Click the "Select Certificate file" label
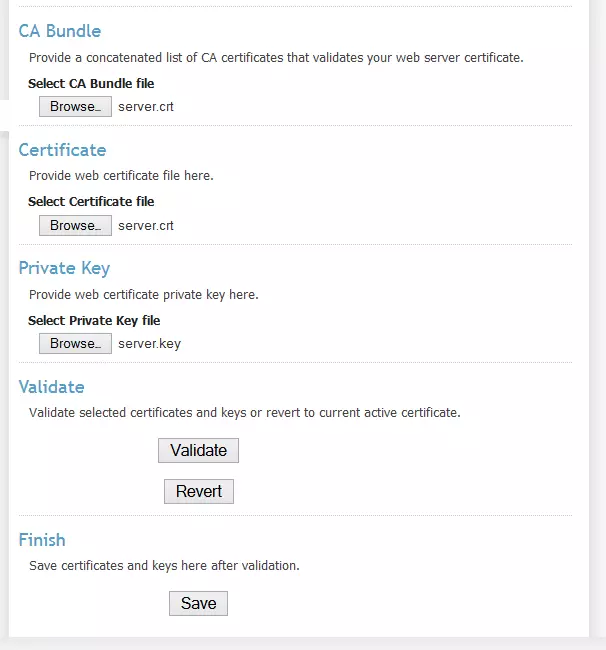This screenshot has height=650, width=606. pos(91,202)
